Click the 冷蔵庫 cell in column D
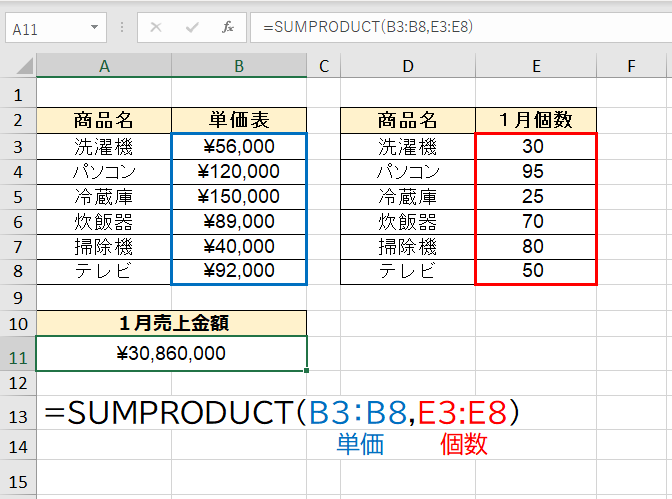Viewport: 672px width, 499px height. point(408,196)
